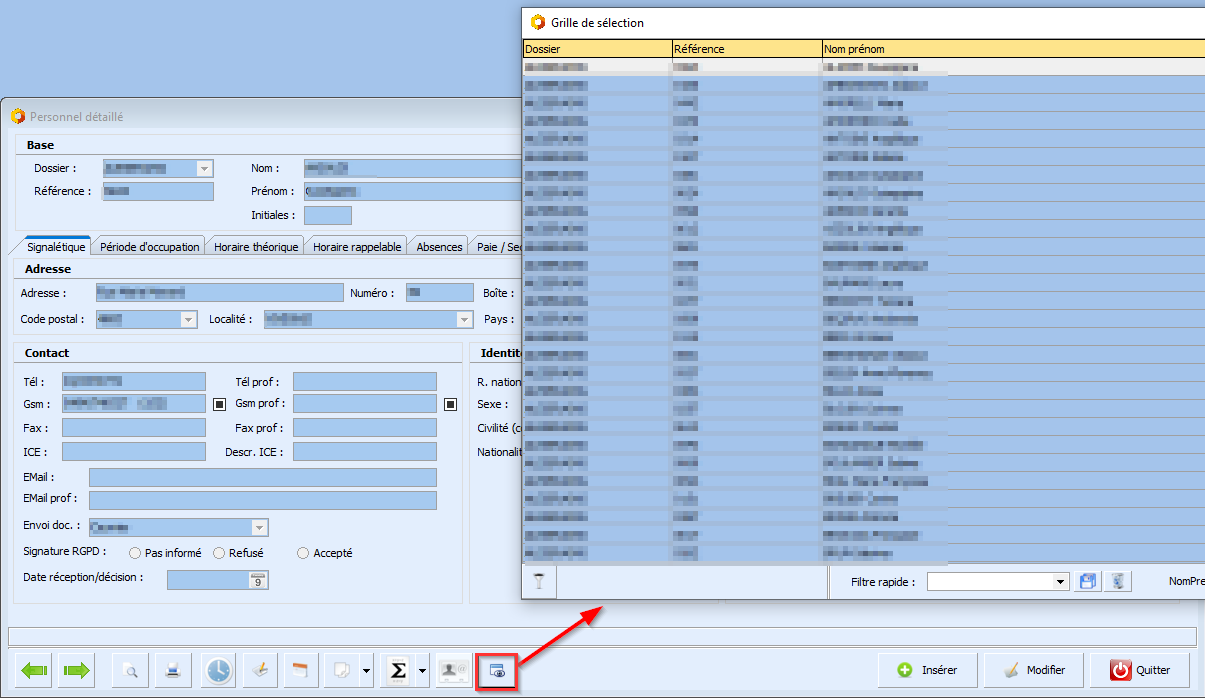Select the 'Pas informé' radio button
The image size is (1205, 698).
click(x=135, y=553)
